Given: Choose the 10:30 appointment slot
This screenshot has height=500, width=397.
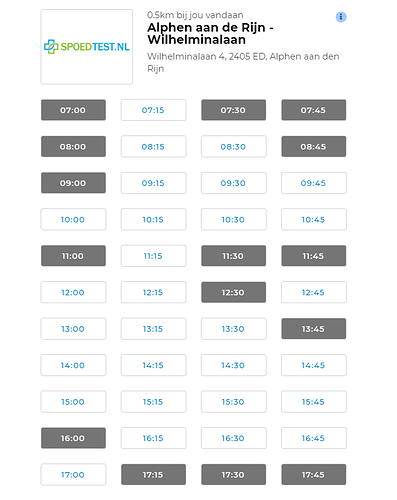Looking at the screenshot, I should click(234, 219).
